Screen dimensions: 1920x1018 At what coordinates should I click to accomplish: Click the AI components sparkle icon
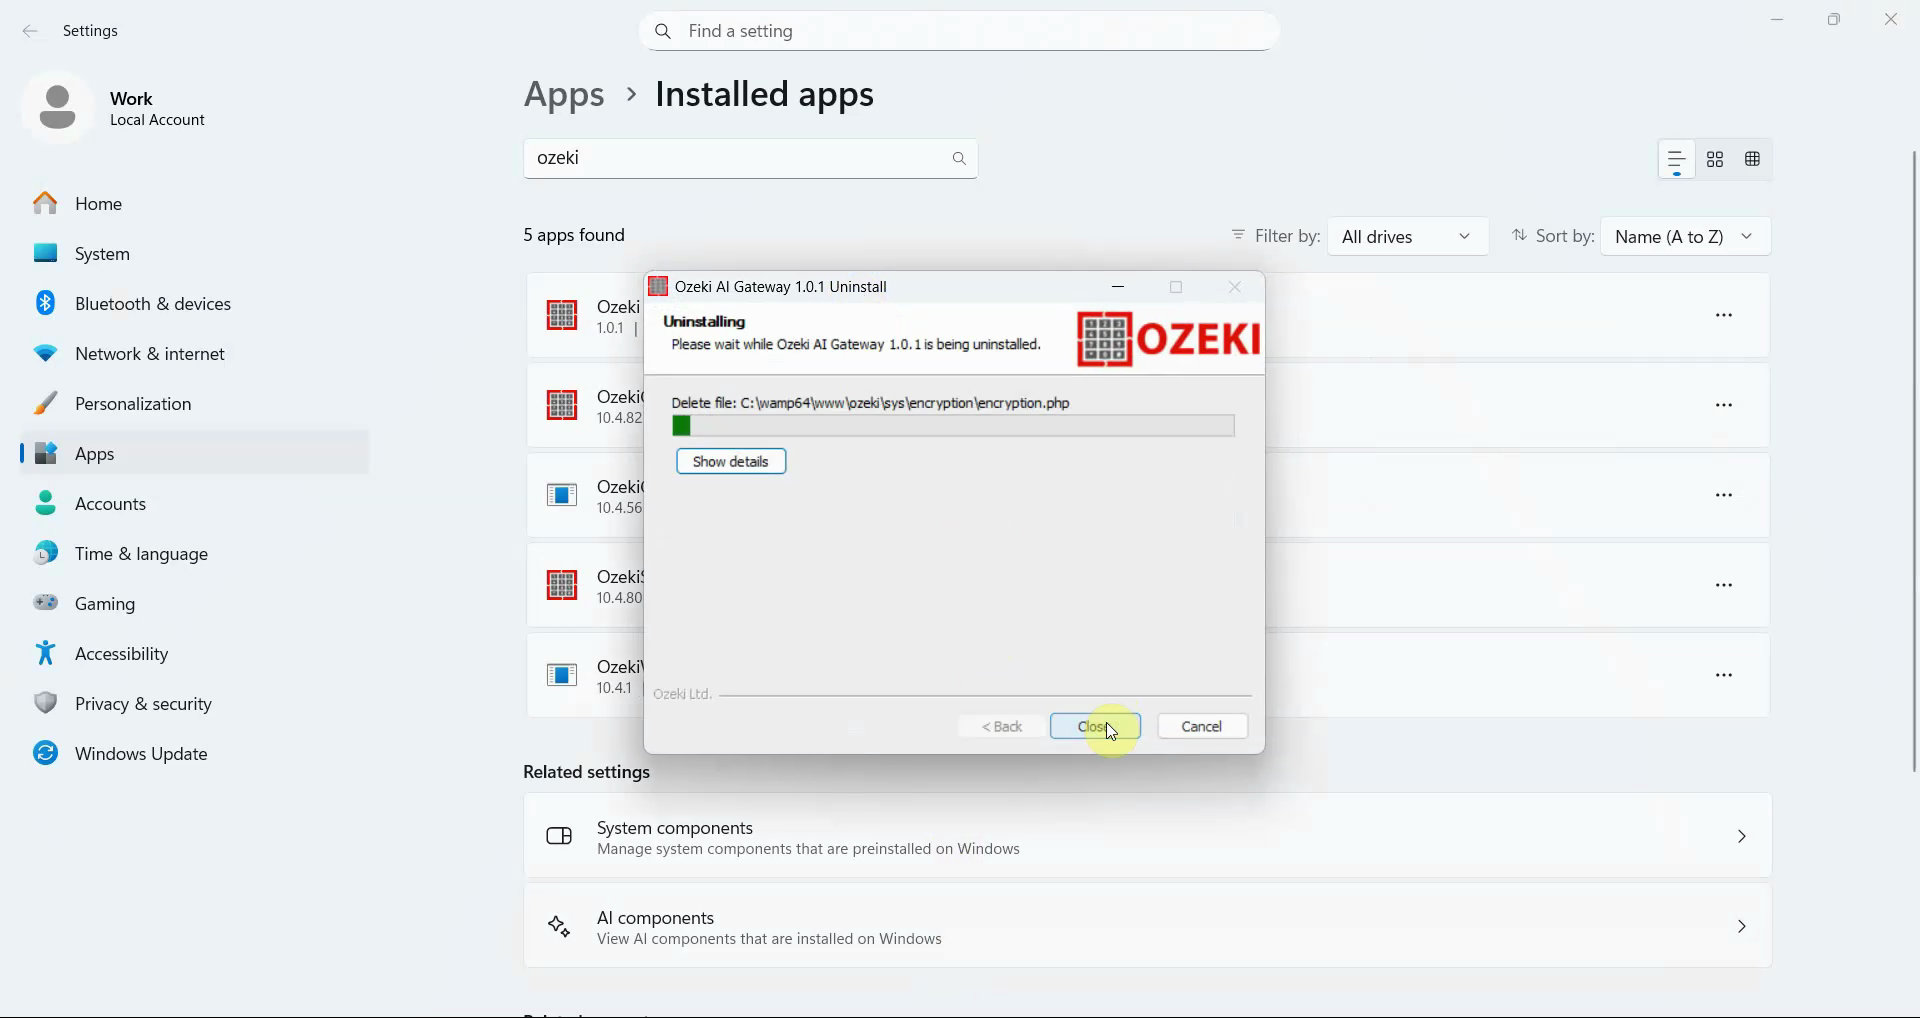(x=559, y=926)
